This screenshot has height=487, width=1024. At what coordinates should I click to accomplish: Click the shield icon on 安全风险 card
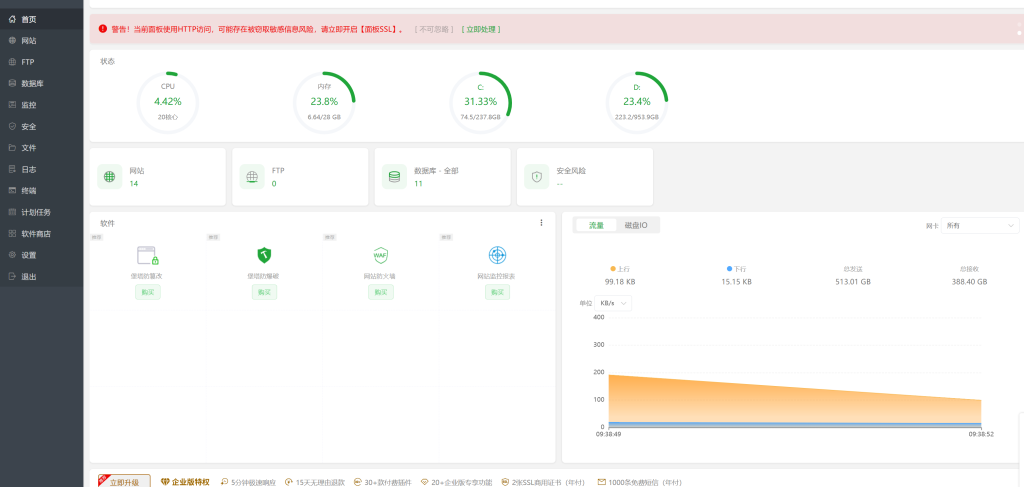[537, 177]
